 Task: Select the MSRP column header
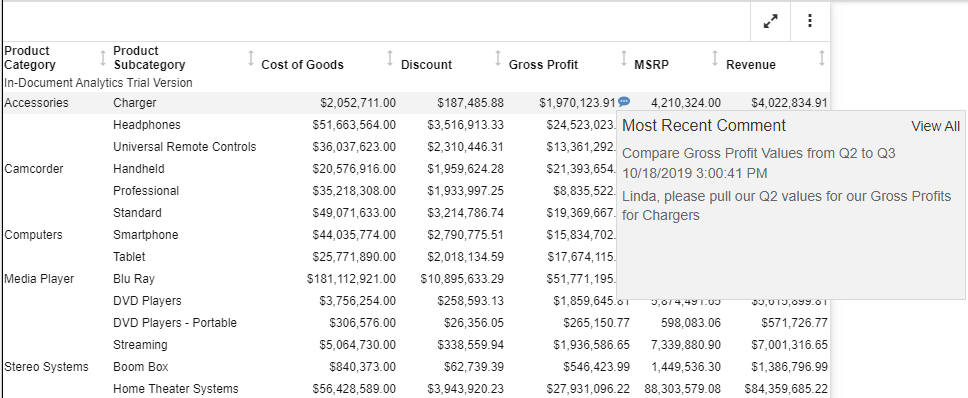[651, 65]
